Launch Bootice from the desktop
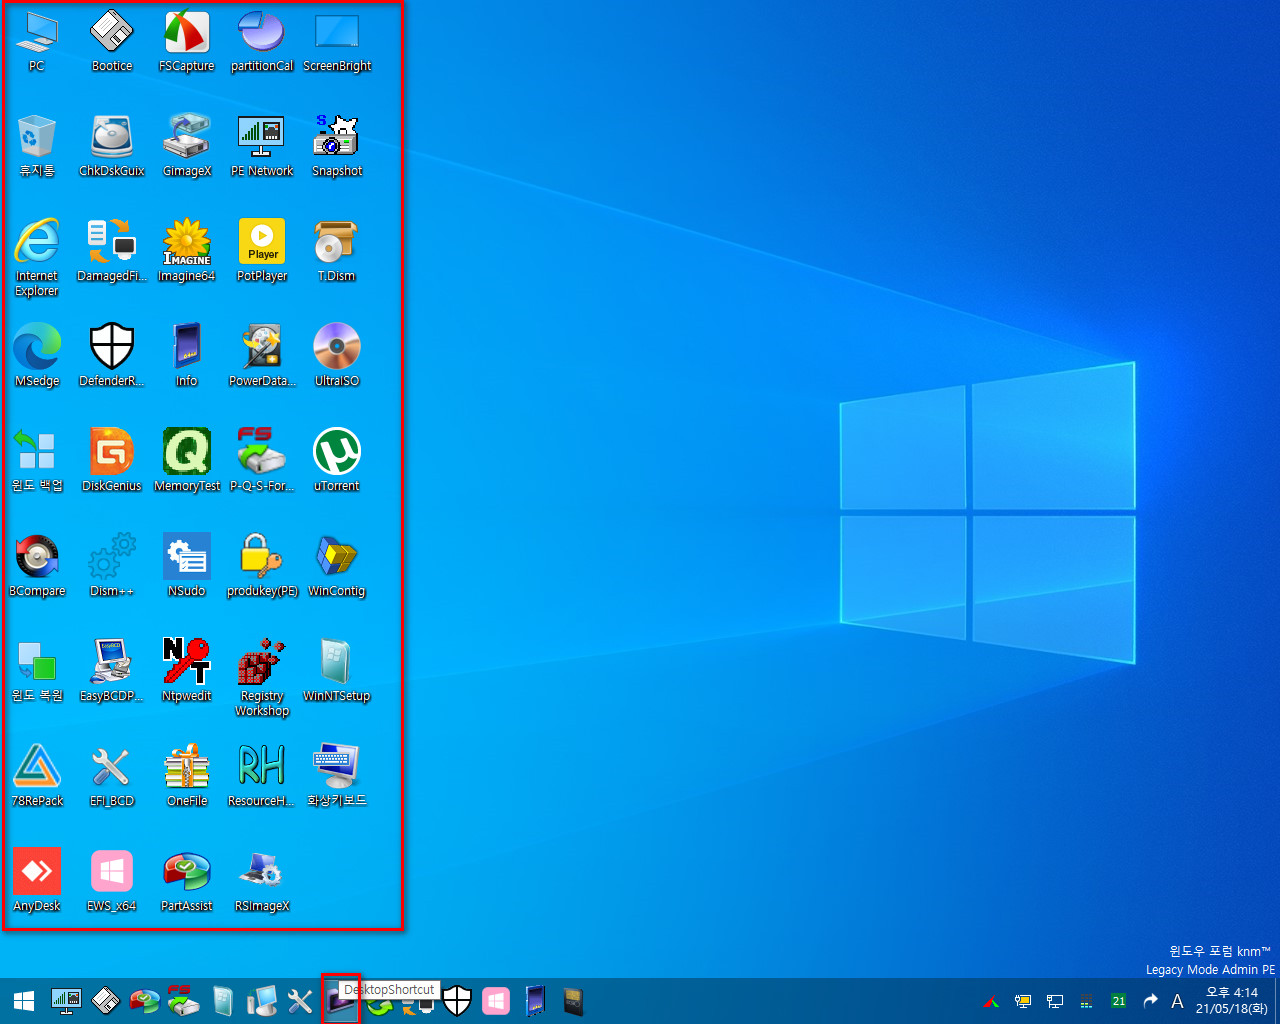Image resolution: width=1280 pixels, height=1024 pixels. 112,42
